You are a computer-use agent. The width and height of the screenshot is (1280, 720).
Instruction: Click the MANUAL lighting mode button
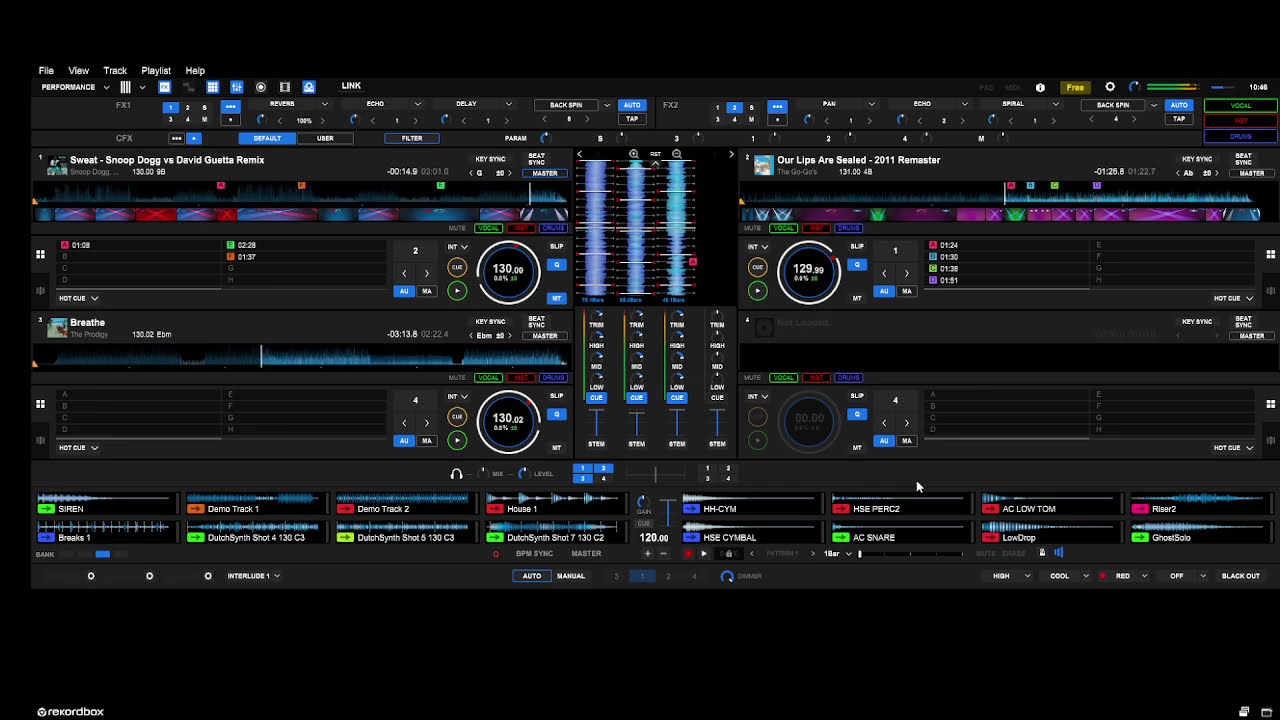pos(571,576)
